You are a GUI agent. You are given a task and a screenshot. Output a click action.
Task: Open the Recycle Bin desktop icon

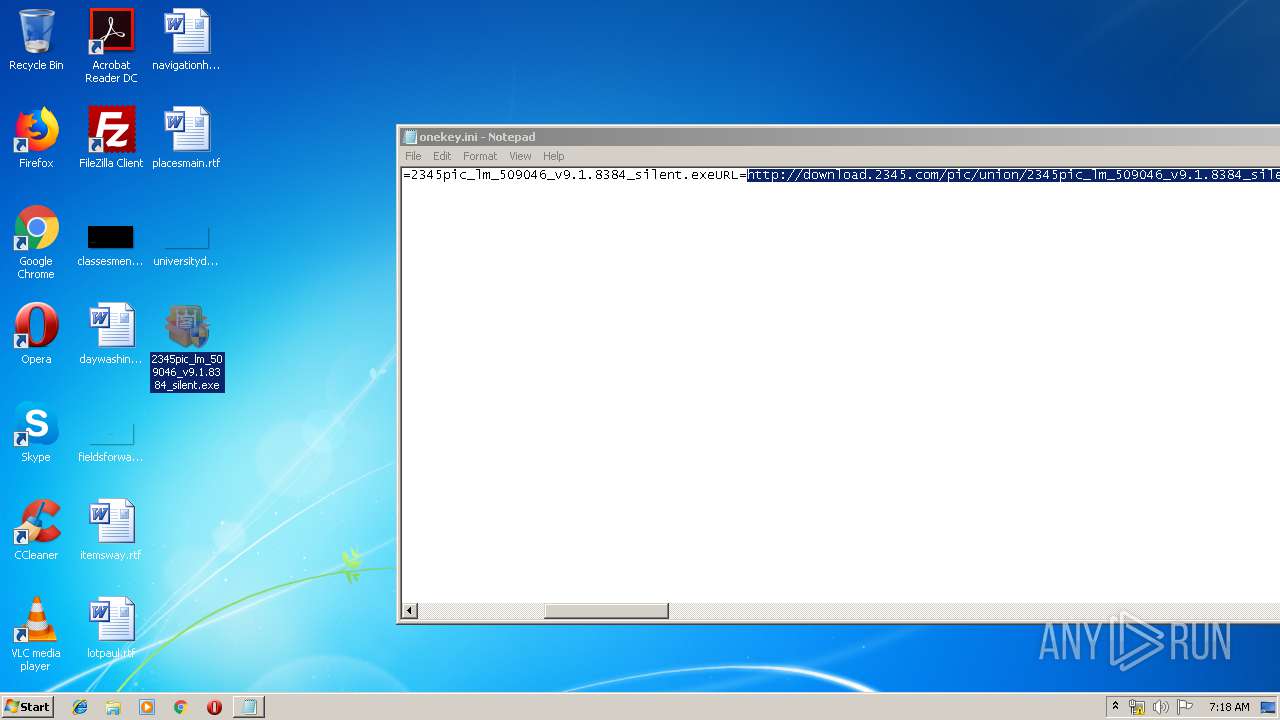tap(36, 40)
